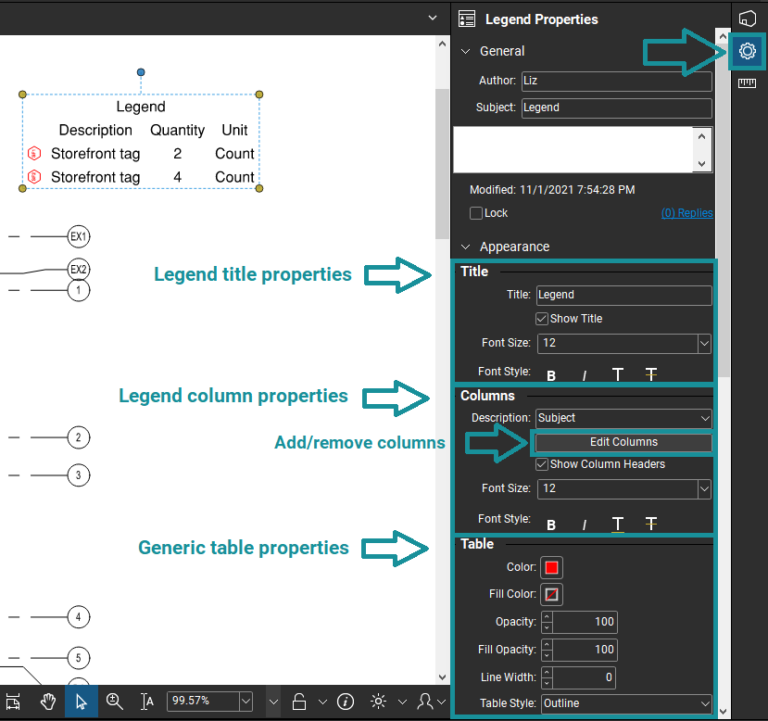The height and width of the screenshot is (721, 768).
Task: Click document scrollbar up arrow
Action: point(442,44)
